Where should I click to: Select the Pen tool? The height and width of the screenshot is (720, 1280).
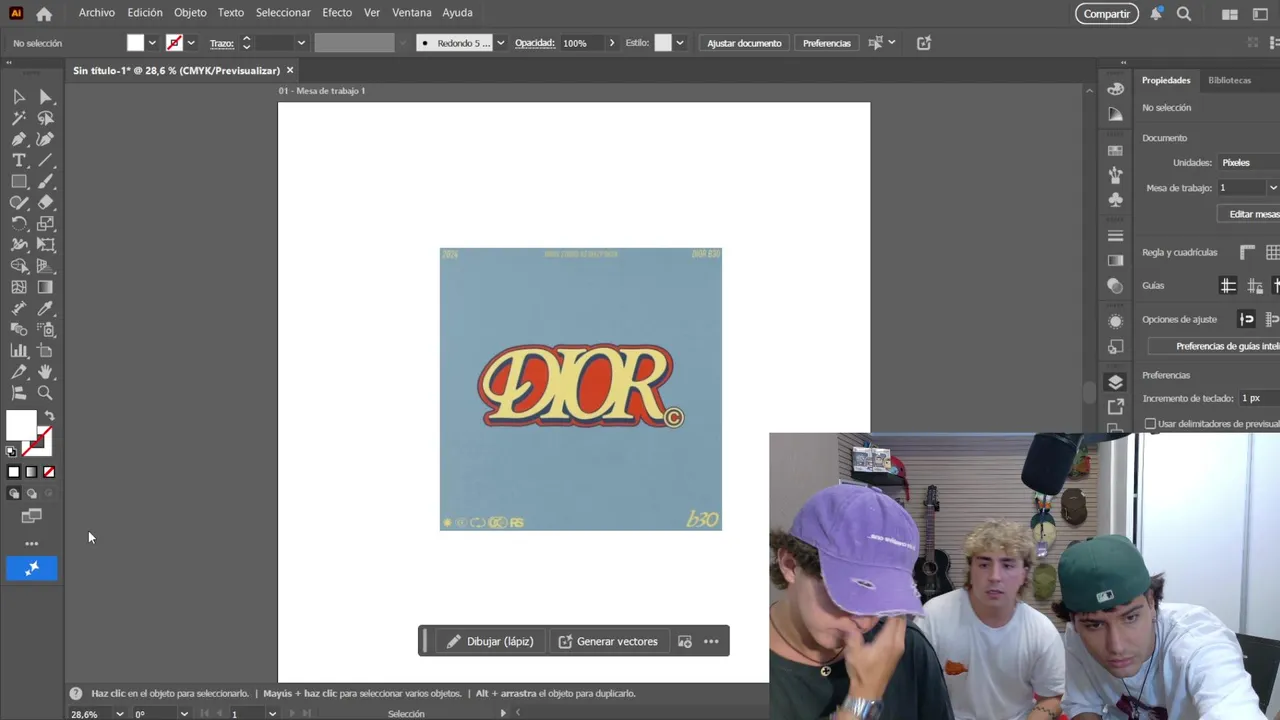(x=19, y=139)
